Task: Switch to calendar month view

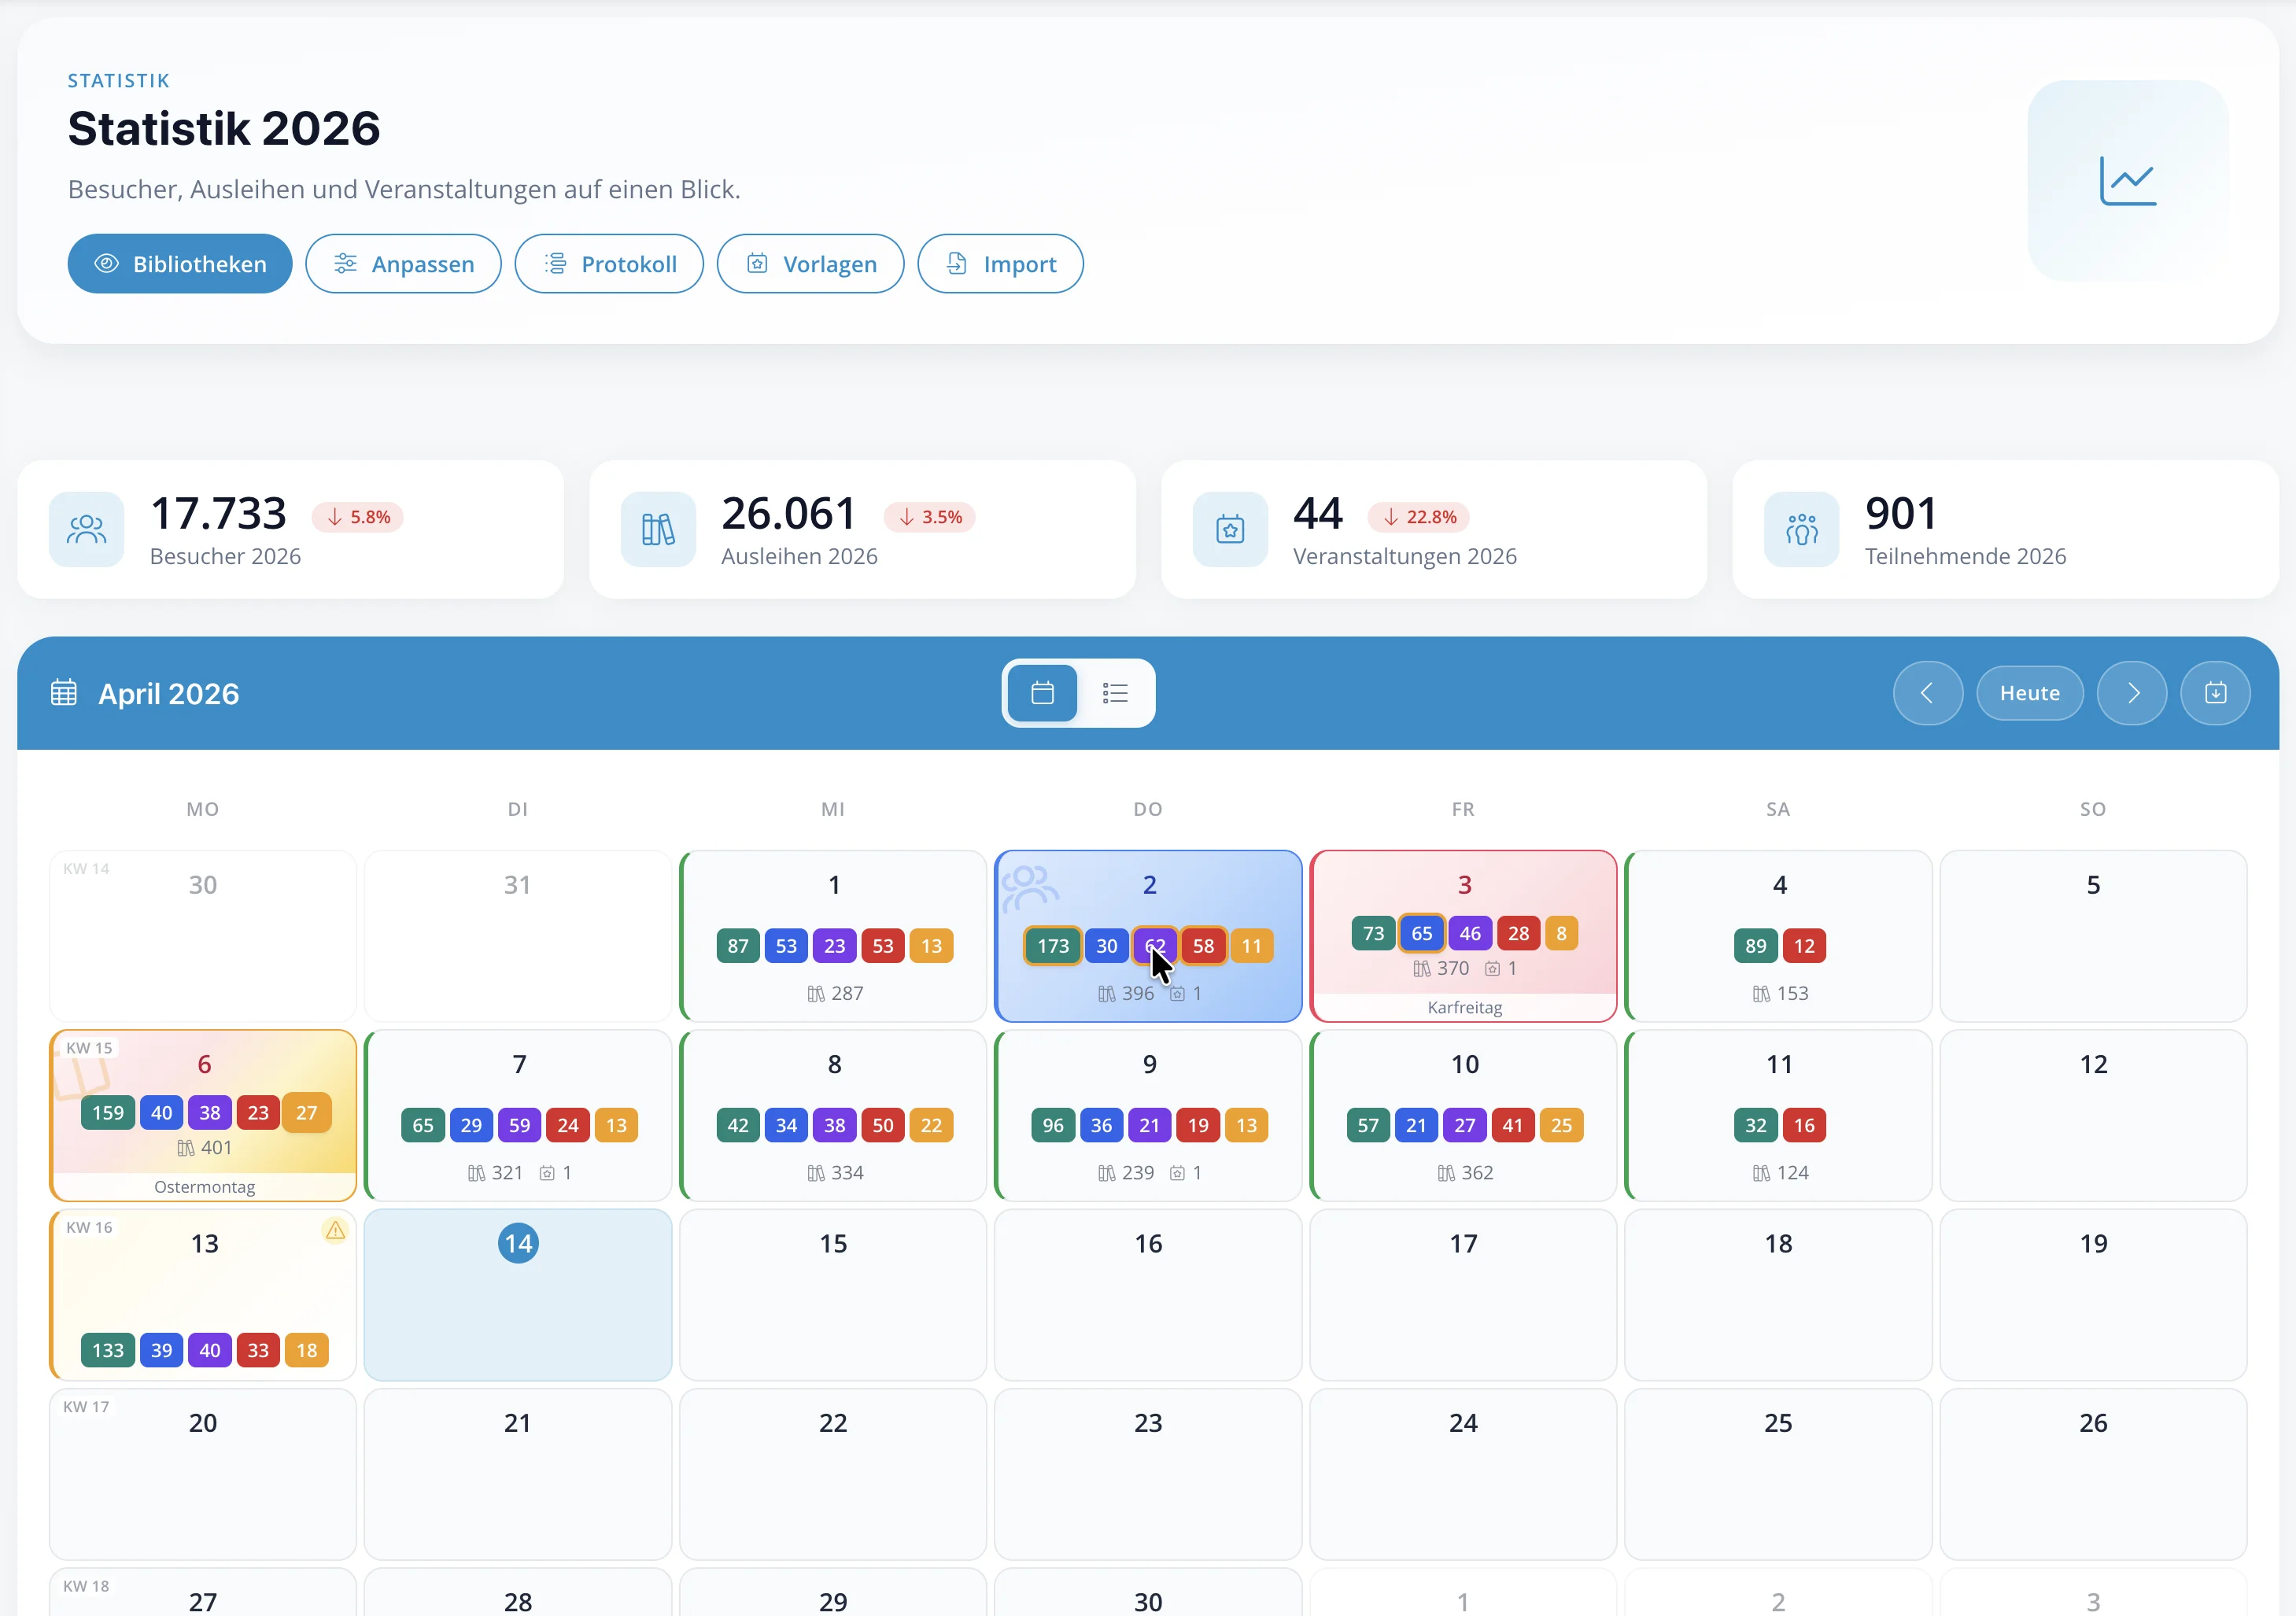Action: point(1042,693)
